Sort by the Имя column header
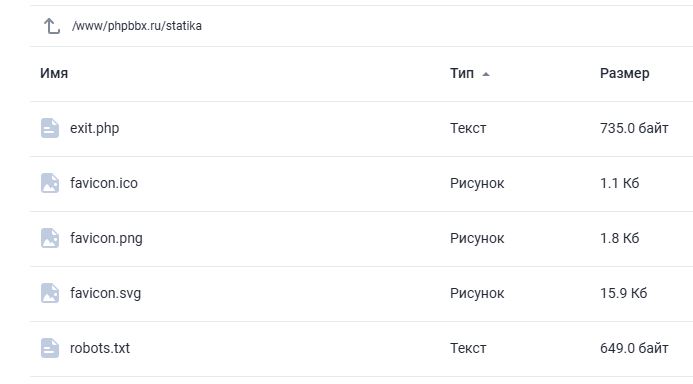 [54, 73]
